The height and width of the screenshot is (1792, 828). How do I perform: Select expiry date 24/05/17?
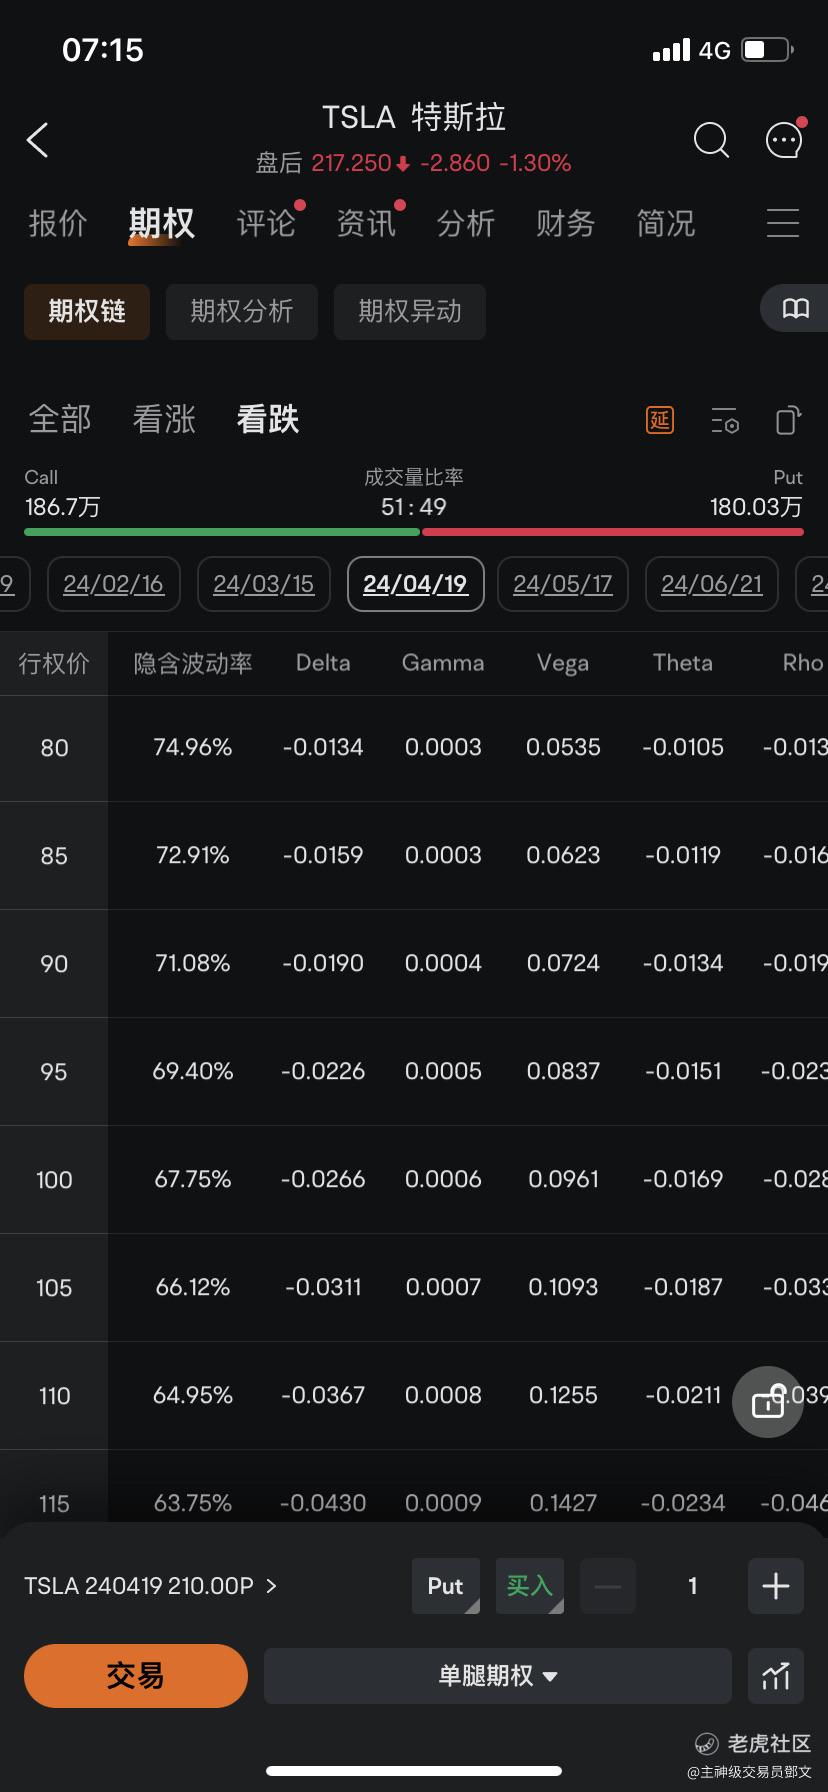point(563,584)
